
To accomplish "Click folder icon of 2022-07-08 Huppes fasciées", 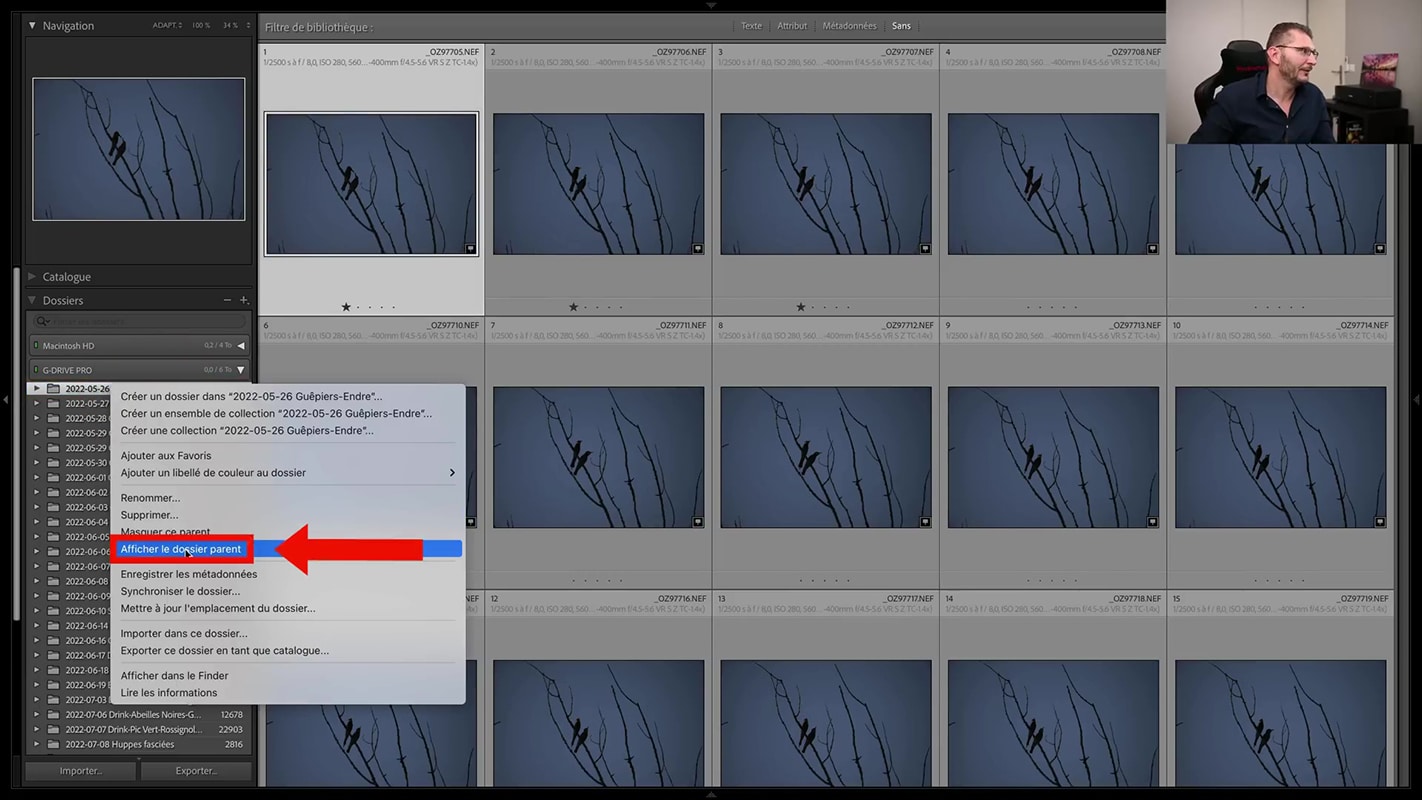I will click(x=54, y=744).
